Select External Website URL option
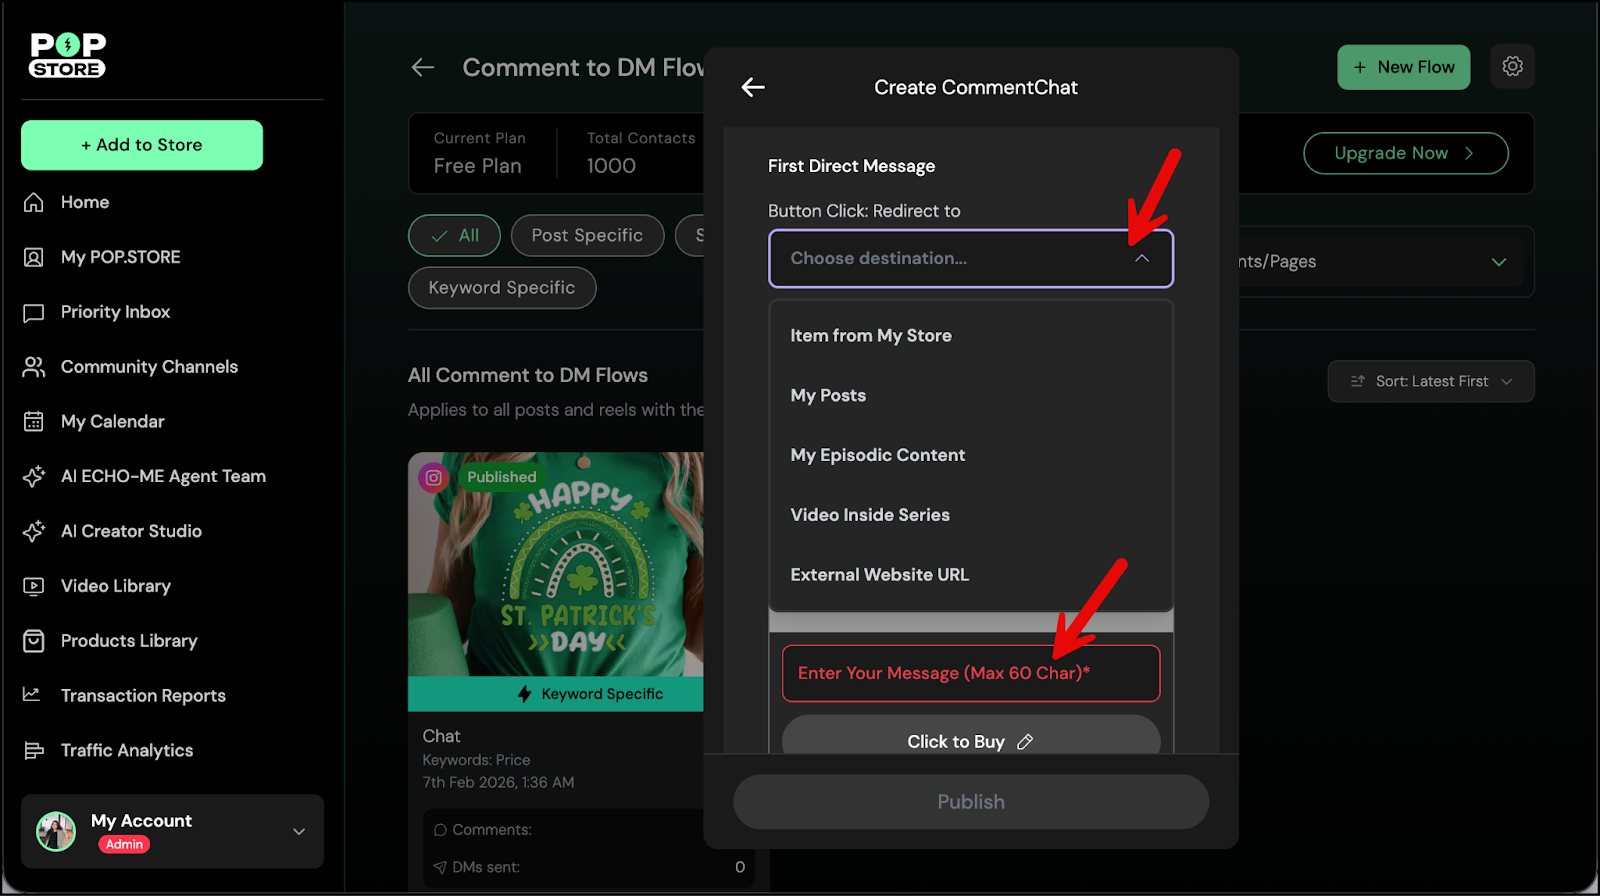The image size is (1600, 896). point(879,575)
